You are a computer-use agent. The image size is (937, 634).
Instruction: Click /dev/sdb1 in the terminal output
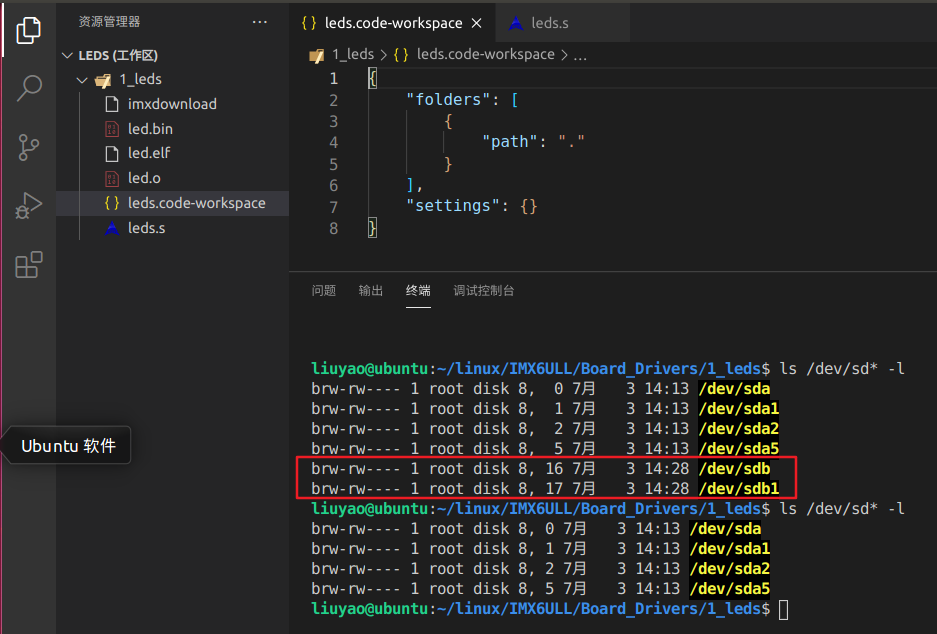tap(739, 489)
